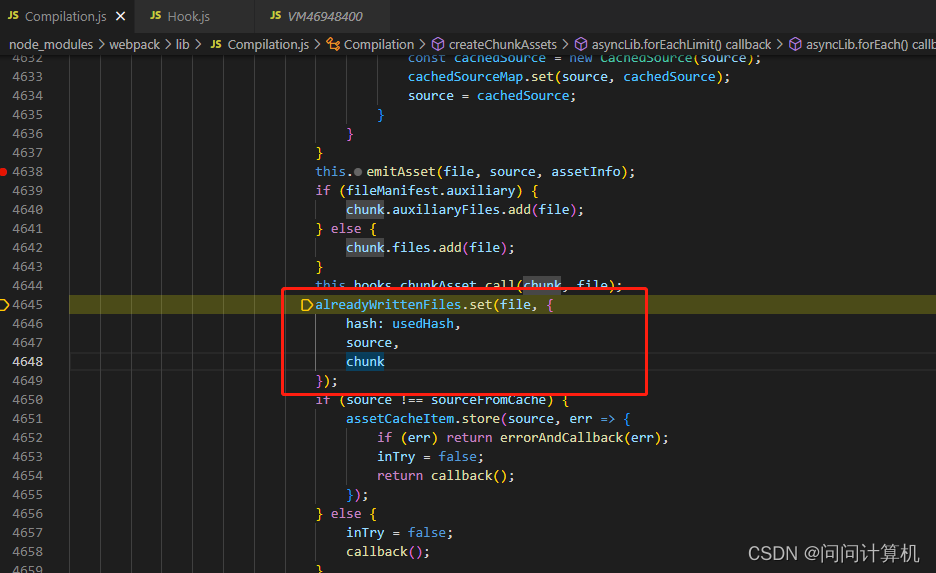Close the Compilation.js tab

coord(121,16)
